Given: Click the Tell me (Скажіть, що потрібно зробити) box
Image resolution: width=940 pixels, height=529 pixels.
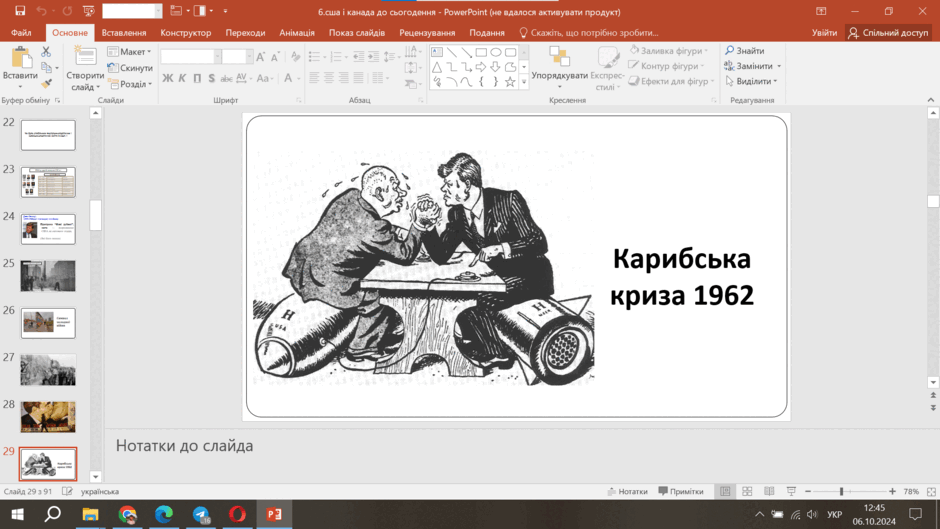Looking at the screenshot, I should [x=589, y=32].
